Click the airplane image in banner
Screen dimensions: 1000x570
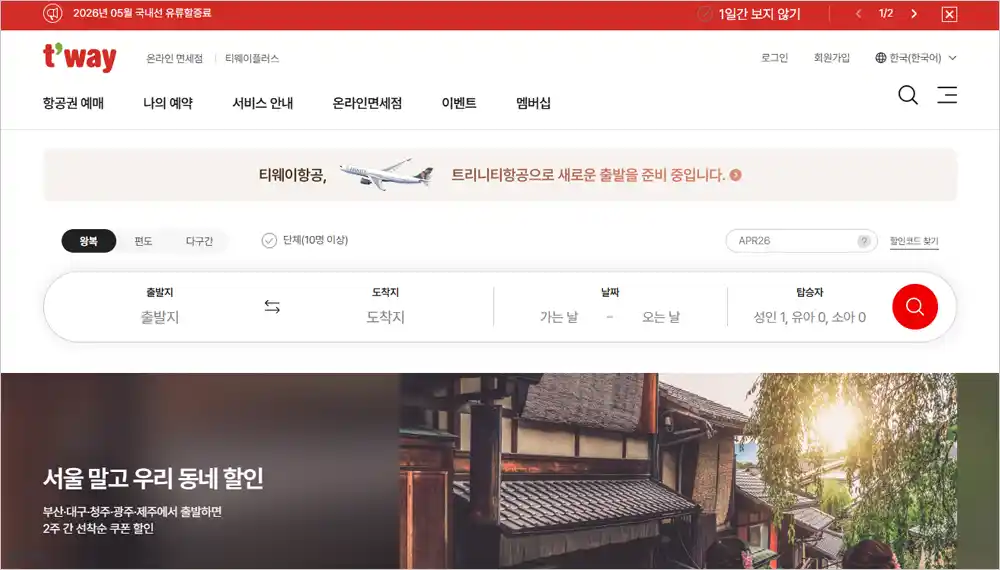tap(386, 174)
